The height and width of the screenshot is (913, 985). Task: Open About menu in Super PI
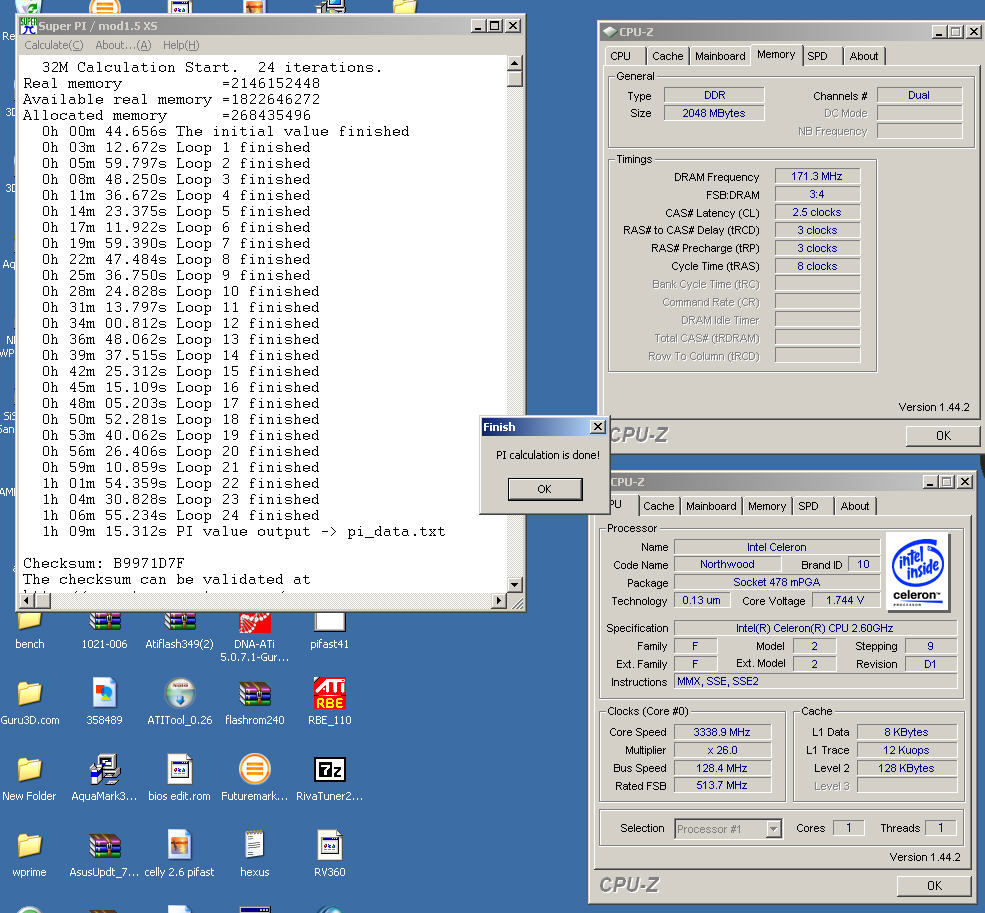click(123, 45)
